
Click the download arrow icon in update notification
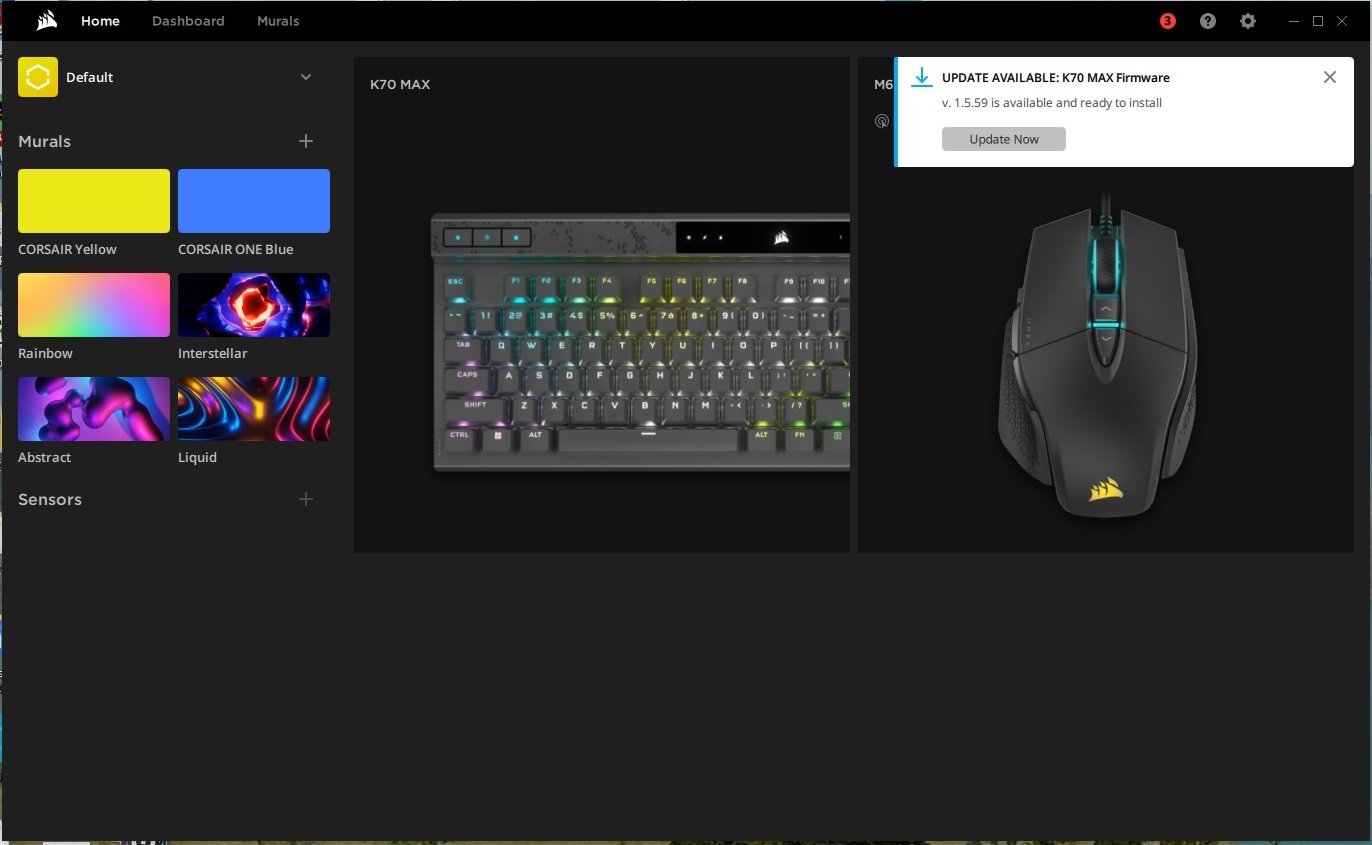(922, 78)
